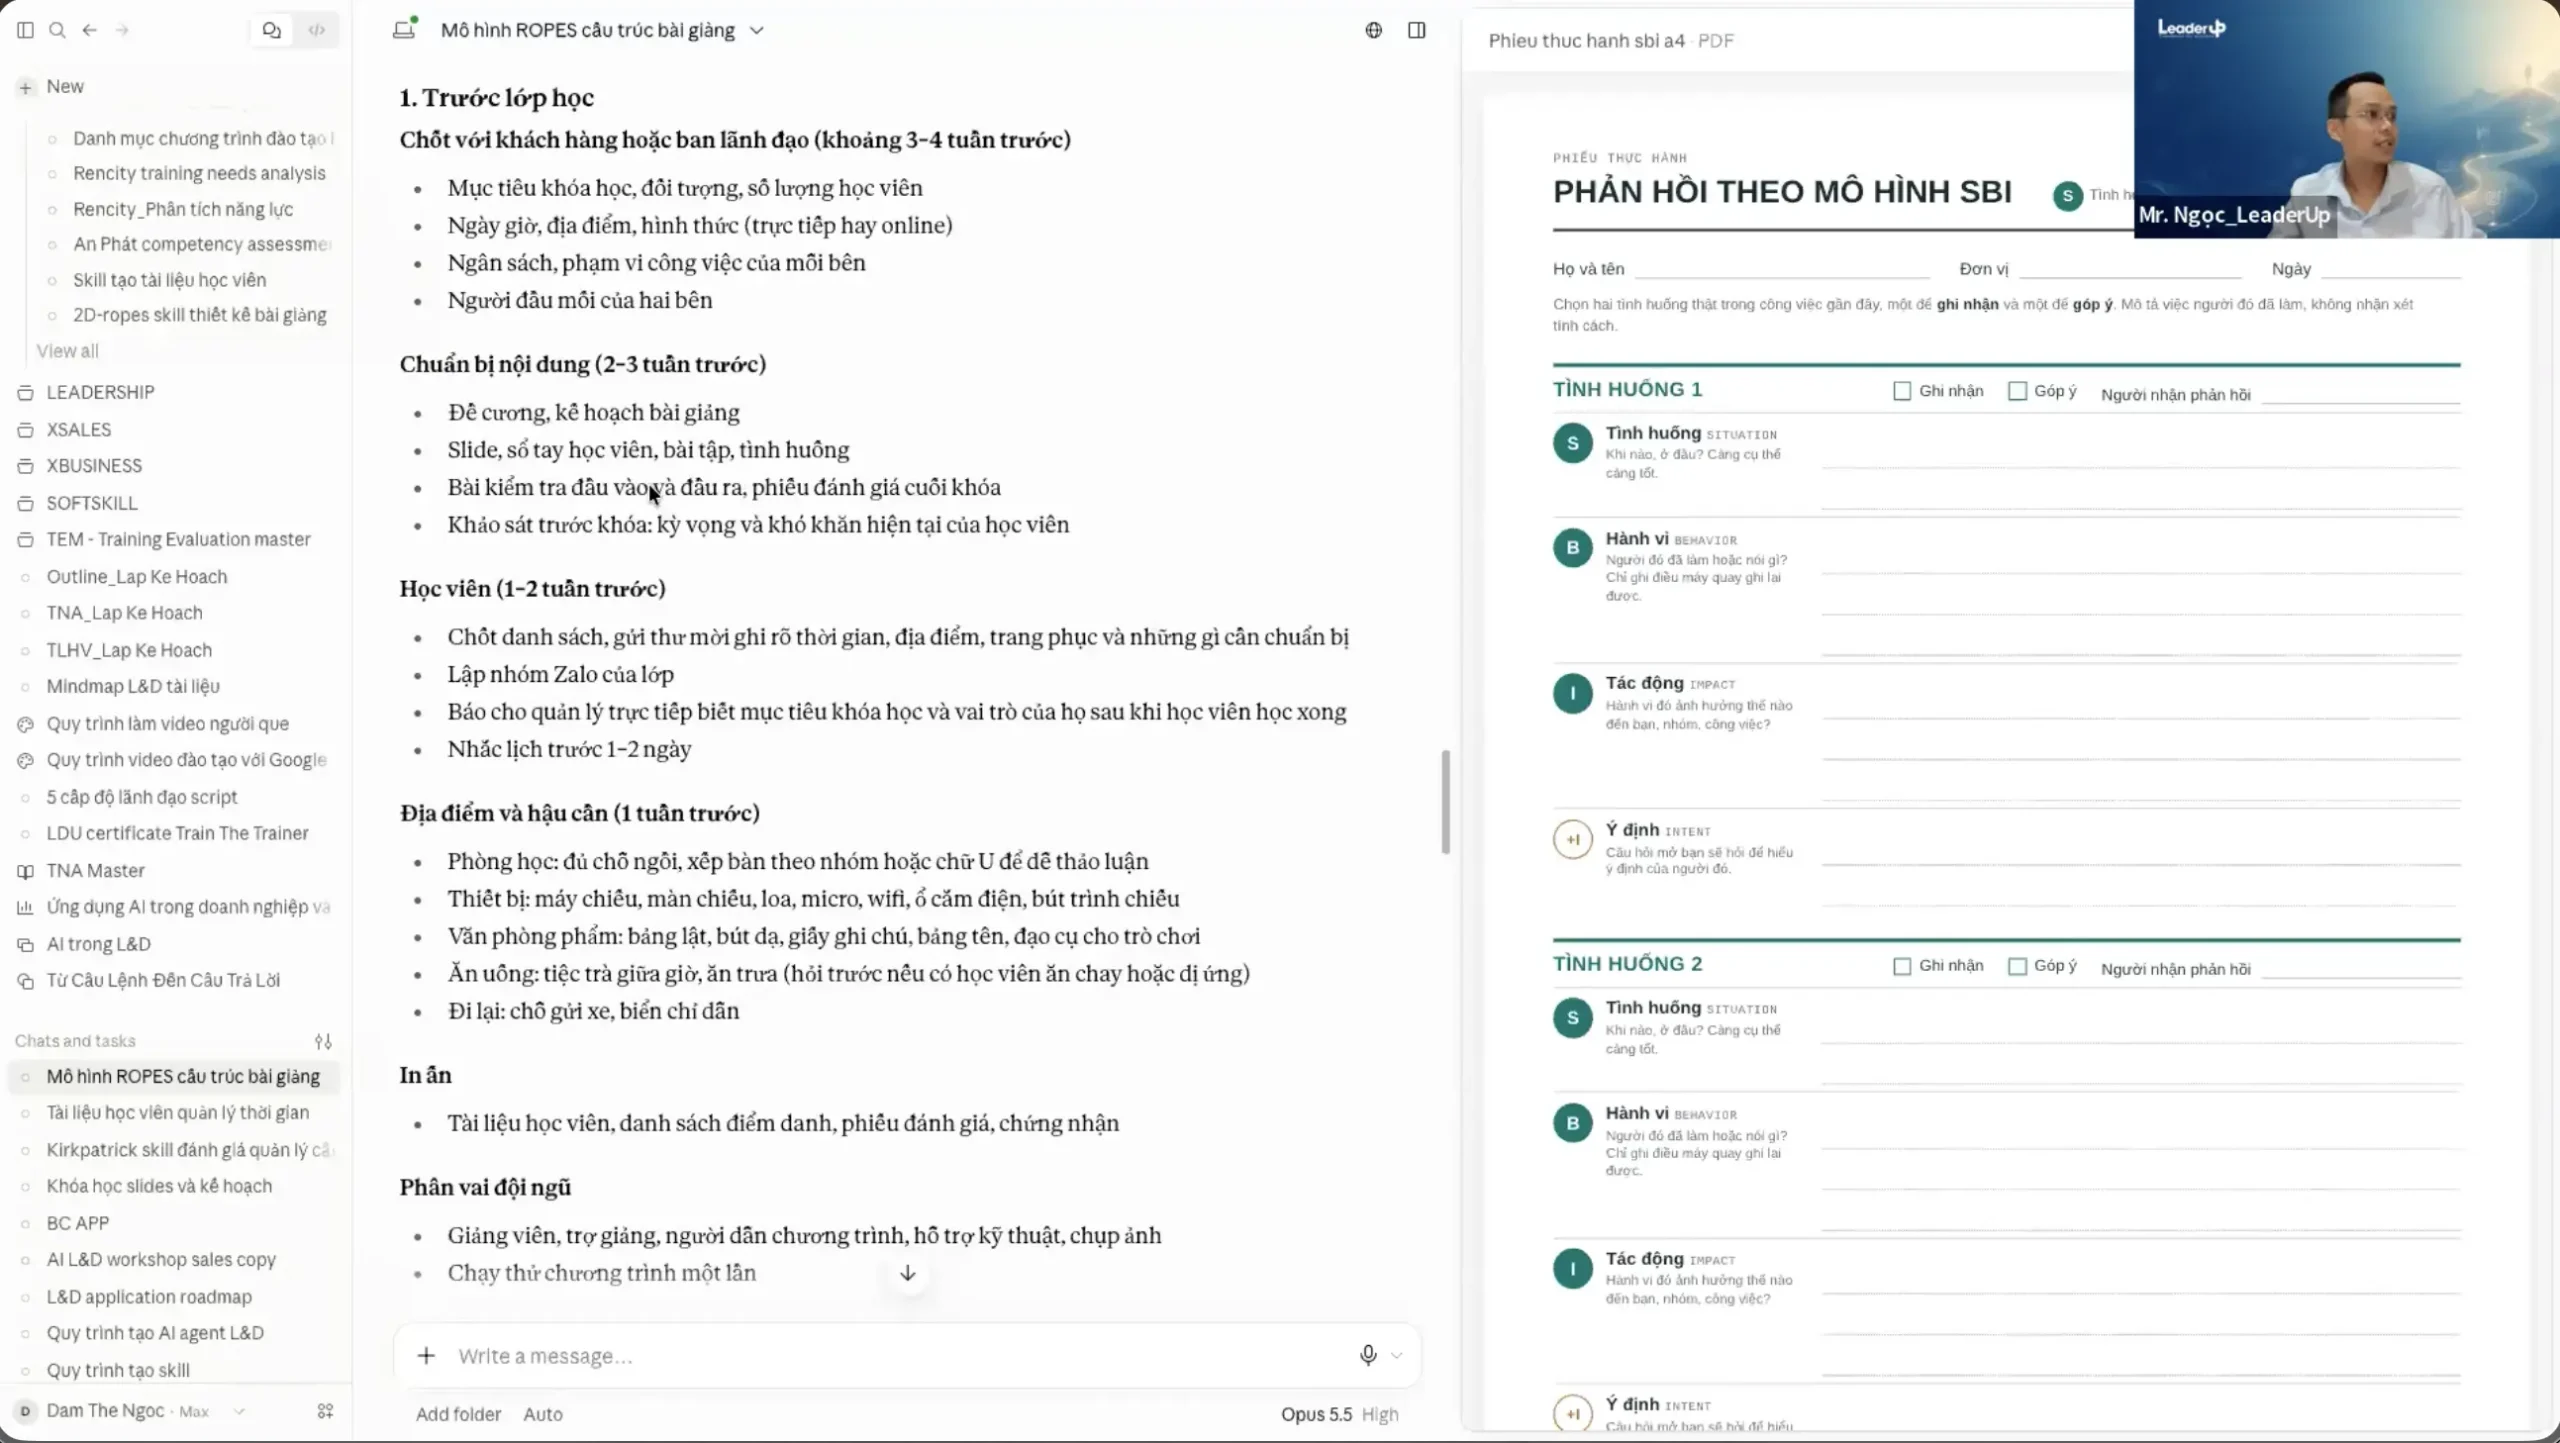Click the View all link
Viewport: 2560px width, 1443px height.
coord(68,351)
